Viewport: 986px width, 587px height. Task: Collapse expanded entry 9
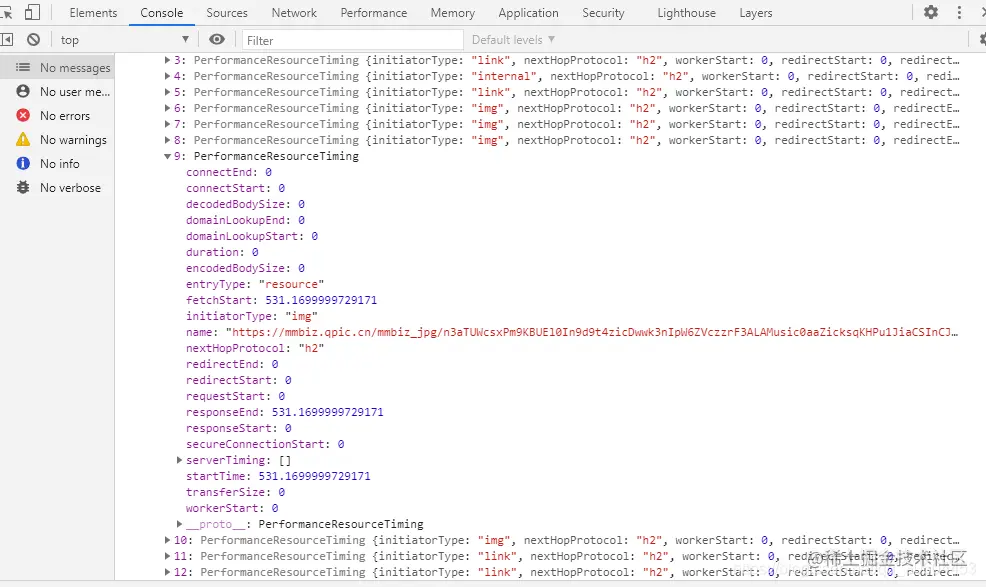(x=167, y=156)
